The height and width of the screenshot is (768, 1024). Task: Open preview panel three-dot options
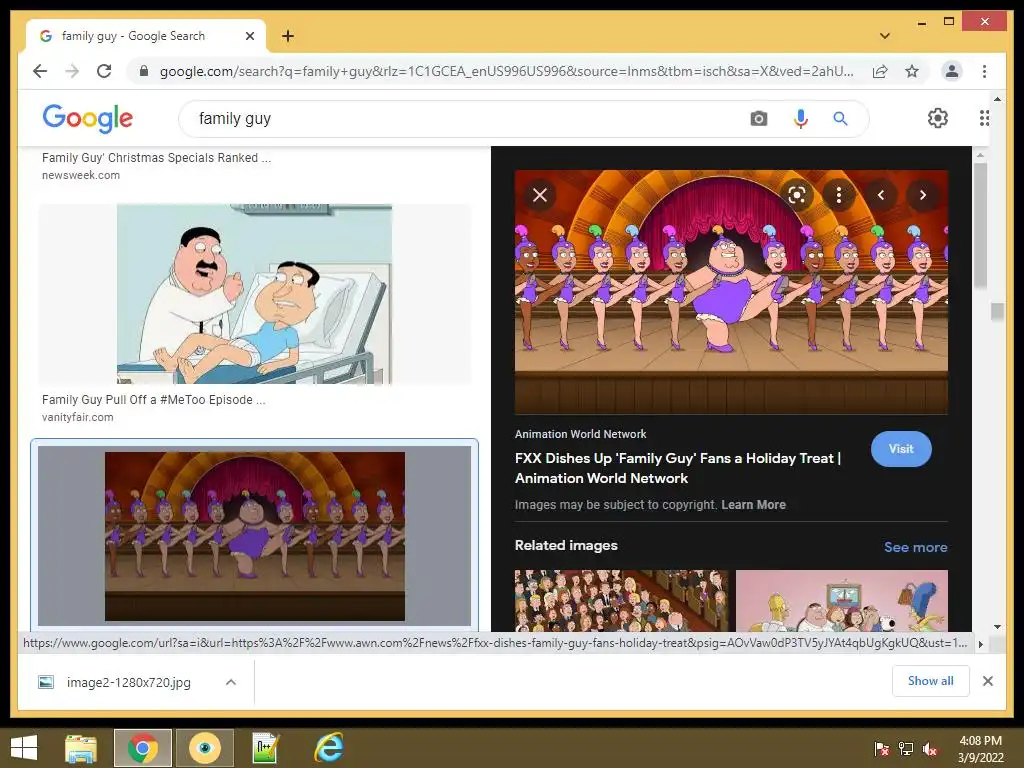click(x=839, y=195)
